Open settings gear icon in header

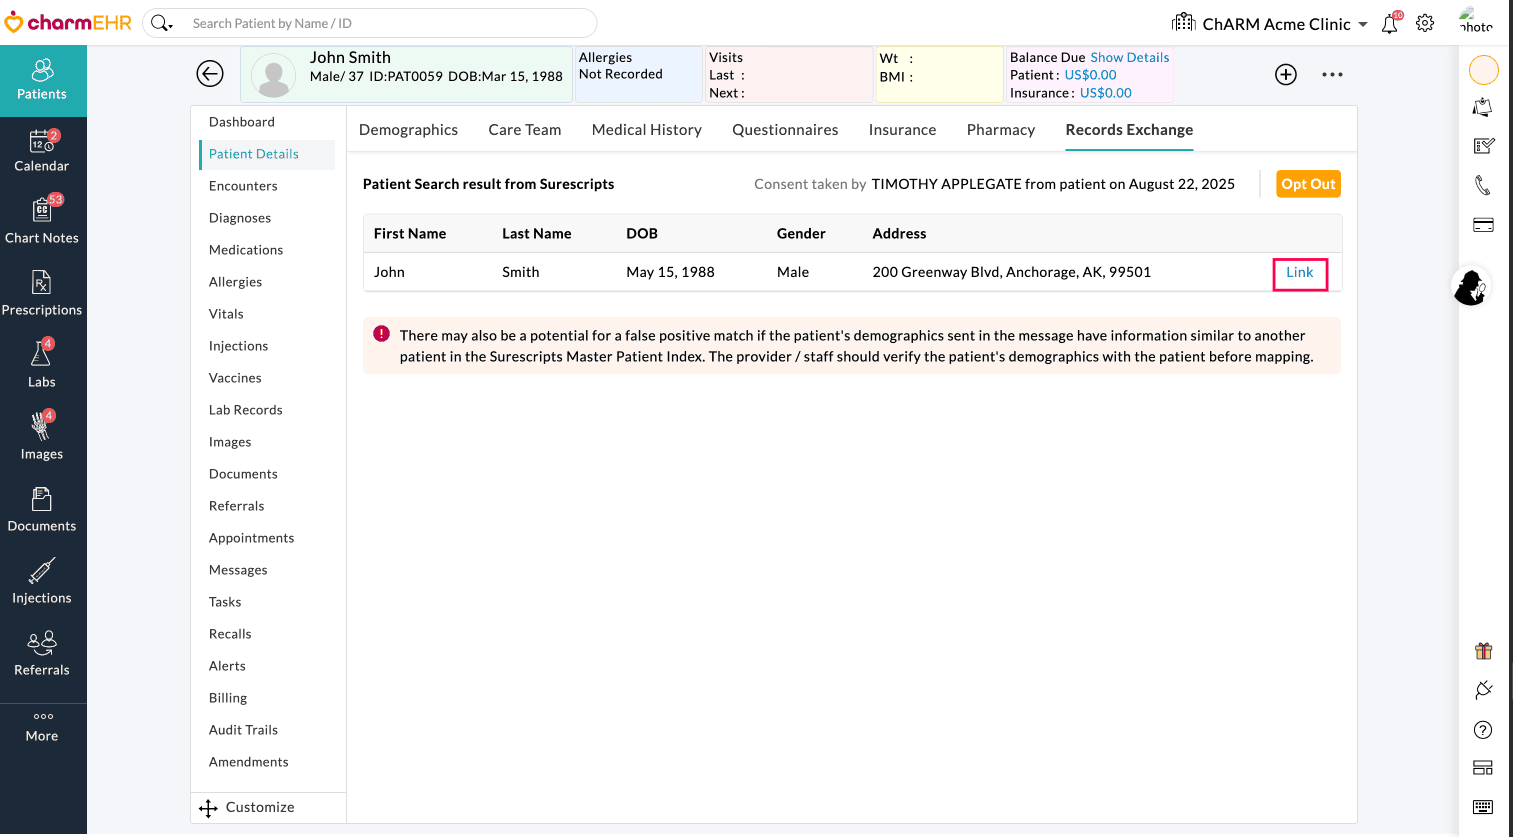(x=1425, y=23)
